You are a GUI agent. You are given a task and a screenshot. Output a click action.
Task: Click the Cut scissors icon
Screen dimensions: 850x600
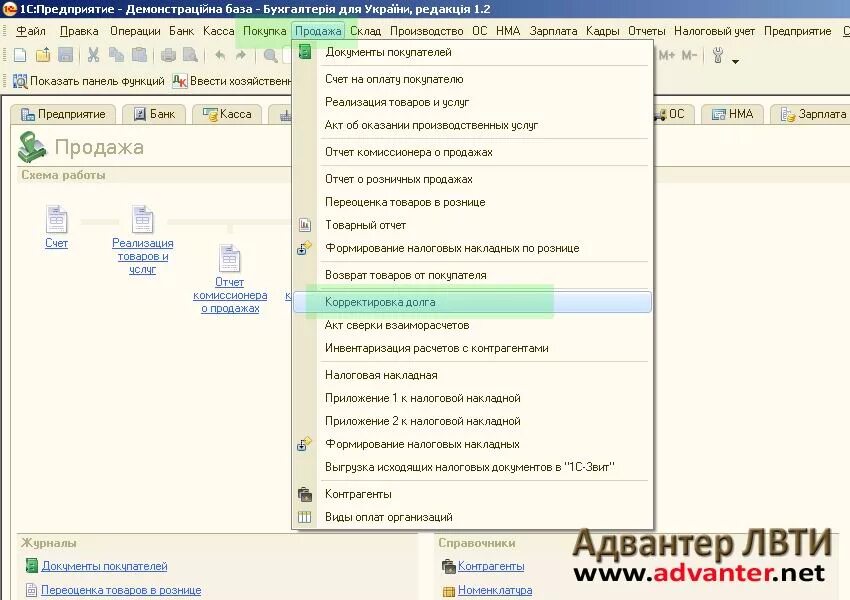pos(94,56)
